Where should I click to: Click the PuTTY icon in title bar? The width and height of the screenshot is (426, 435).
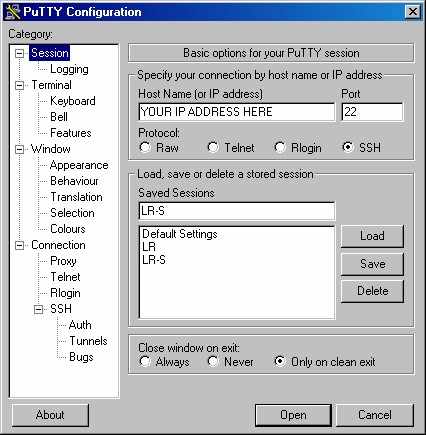(13, 12)
